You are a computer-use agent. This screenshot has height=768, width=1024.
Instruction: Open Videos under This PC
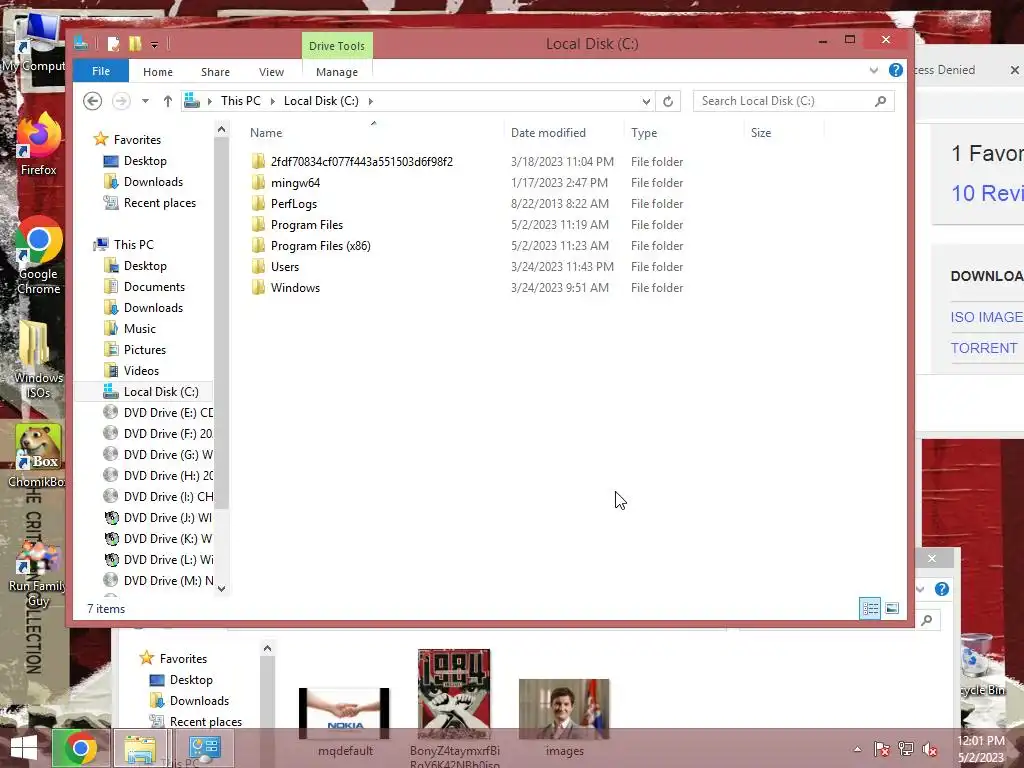pos(141,370)
